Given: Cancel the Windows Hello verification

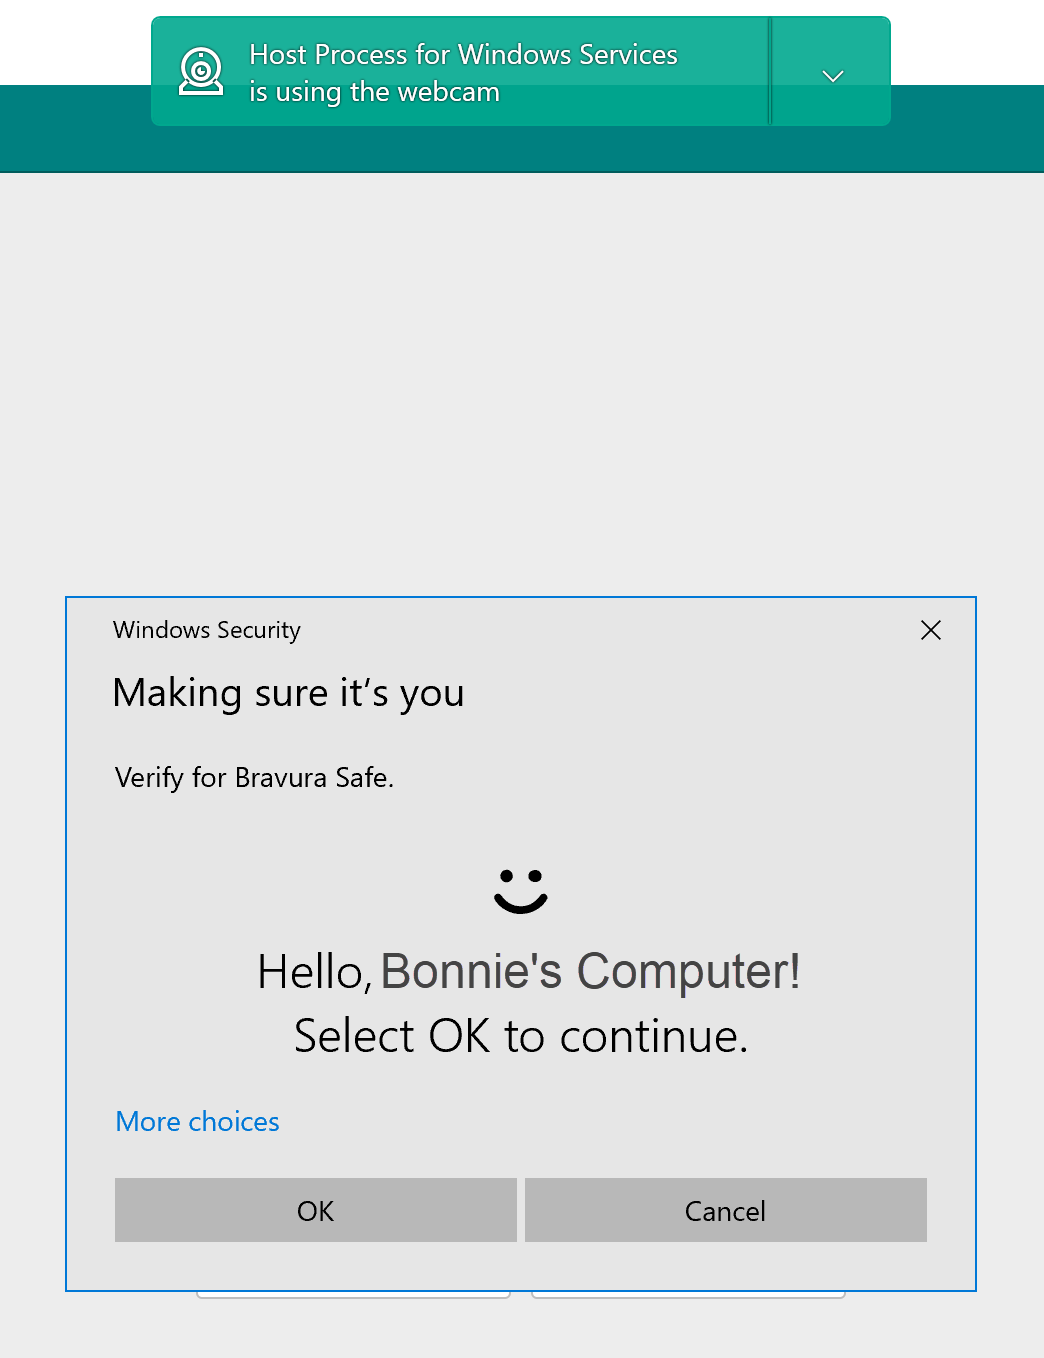Looking at the screenshot, I should (725, 1210).
